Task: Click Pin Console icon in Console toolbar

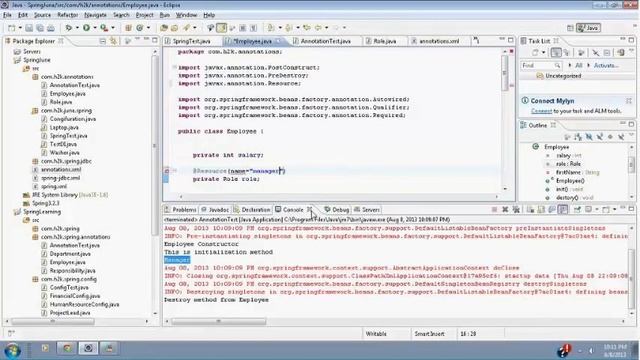Action: (577, 210)
